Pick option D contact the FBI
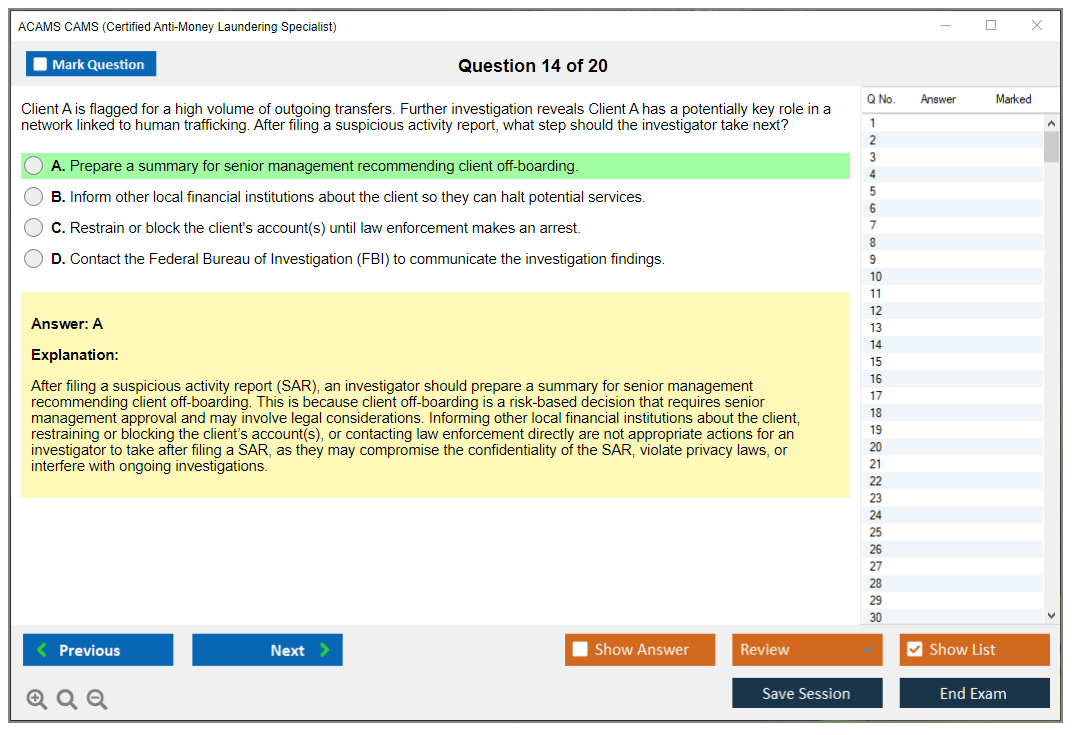This screenshot has height=735, width=1075. [x=34, y=259]
